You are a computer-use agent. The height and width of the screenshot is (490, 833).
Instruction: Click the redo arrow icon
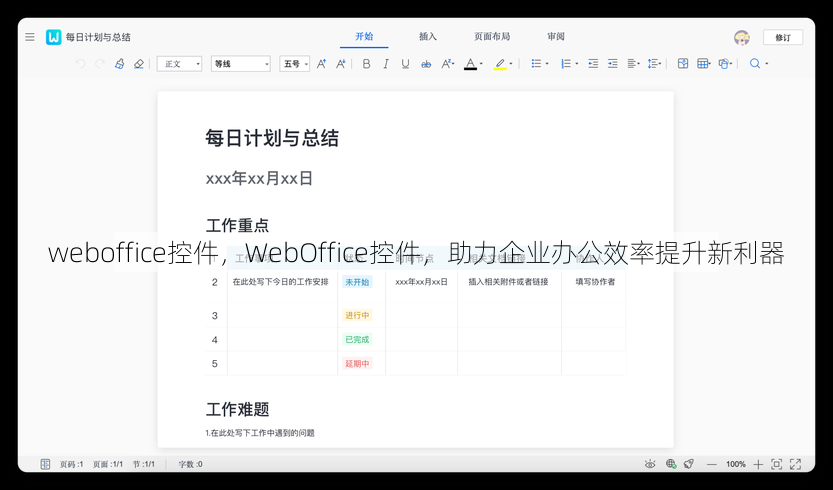[99, 64]
